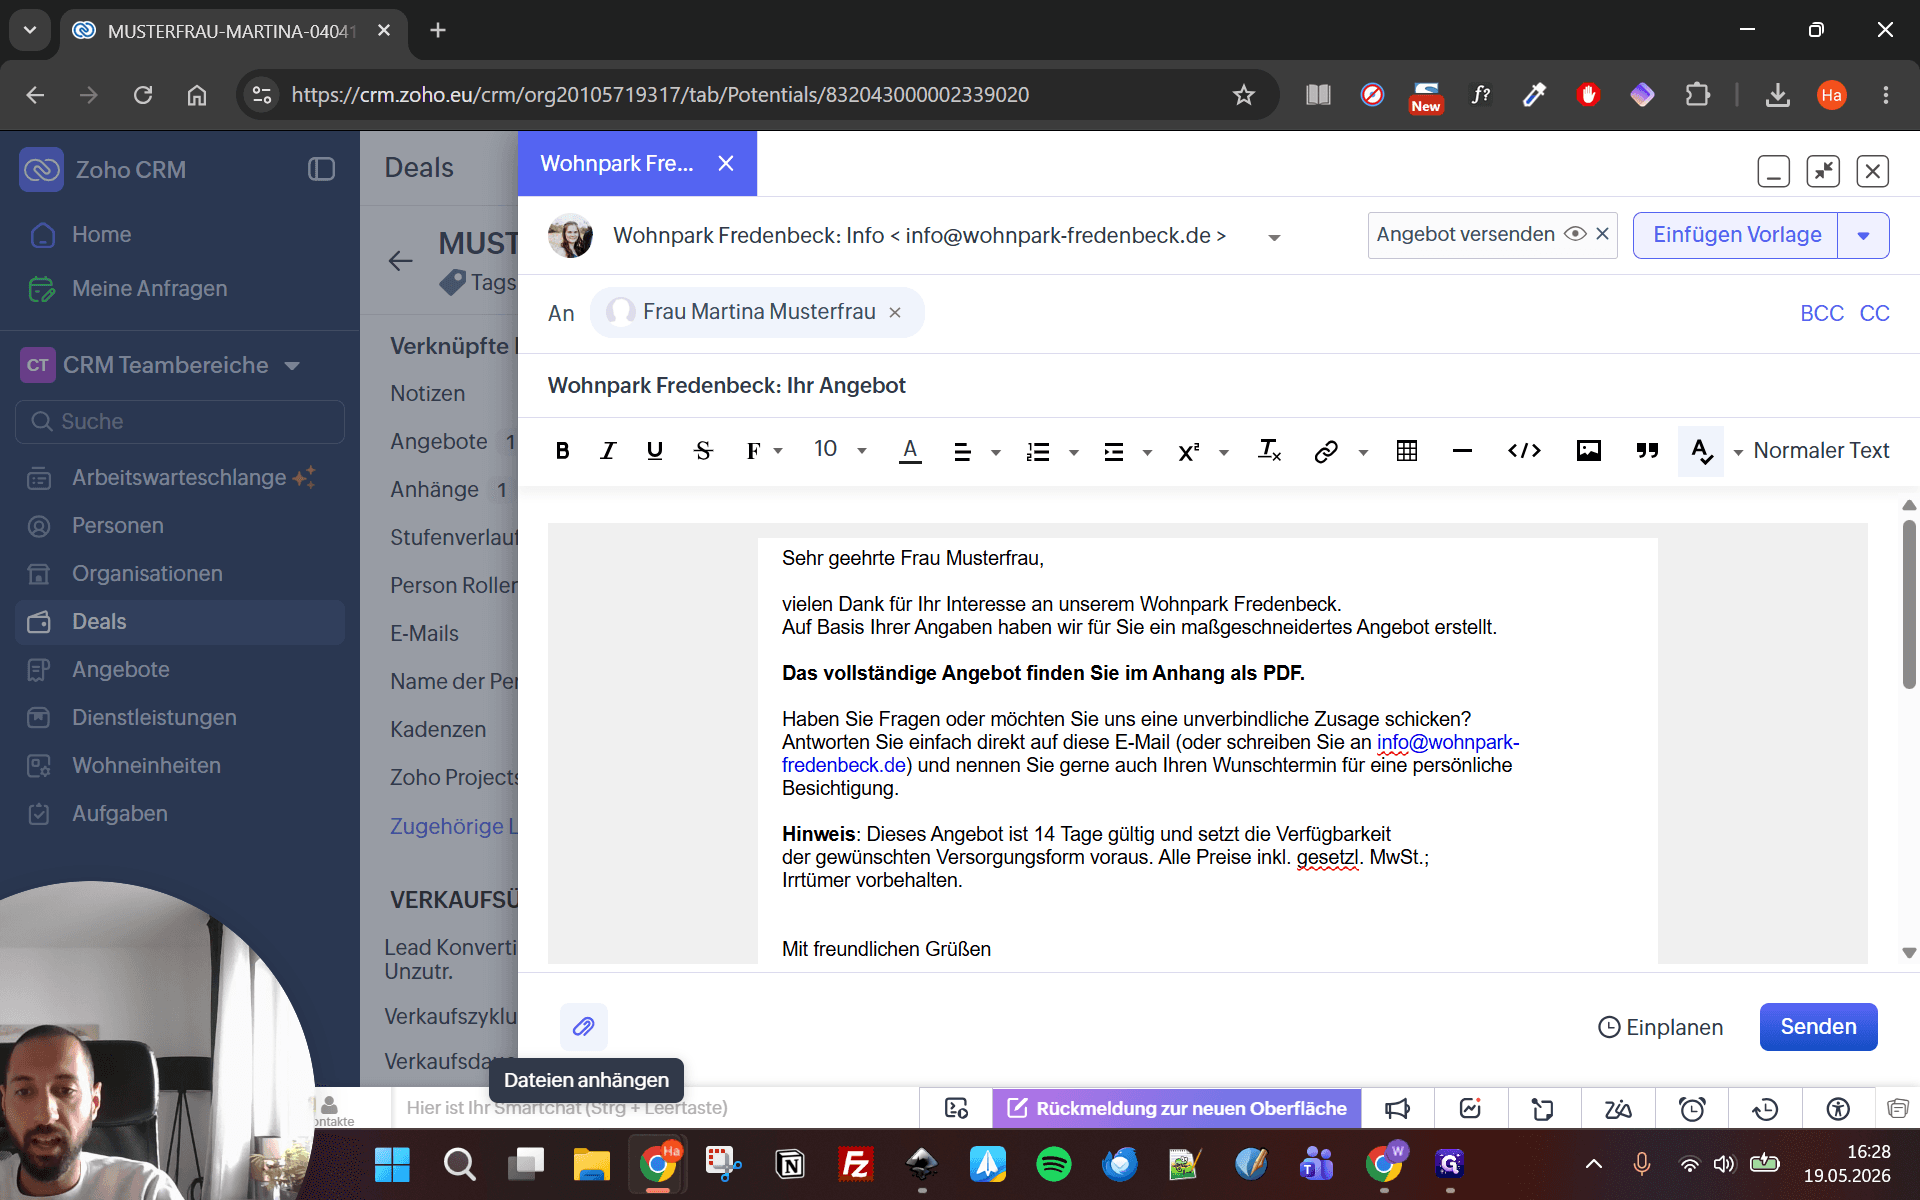Open Home in sidebar
1920x1200 pixels.
[101, 234]
